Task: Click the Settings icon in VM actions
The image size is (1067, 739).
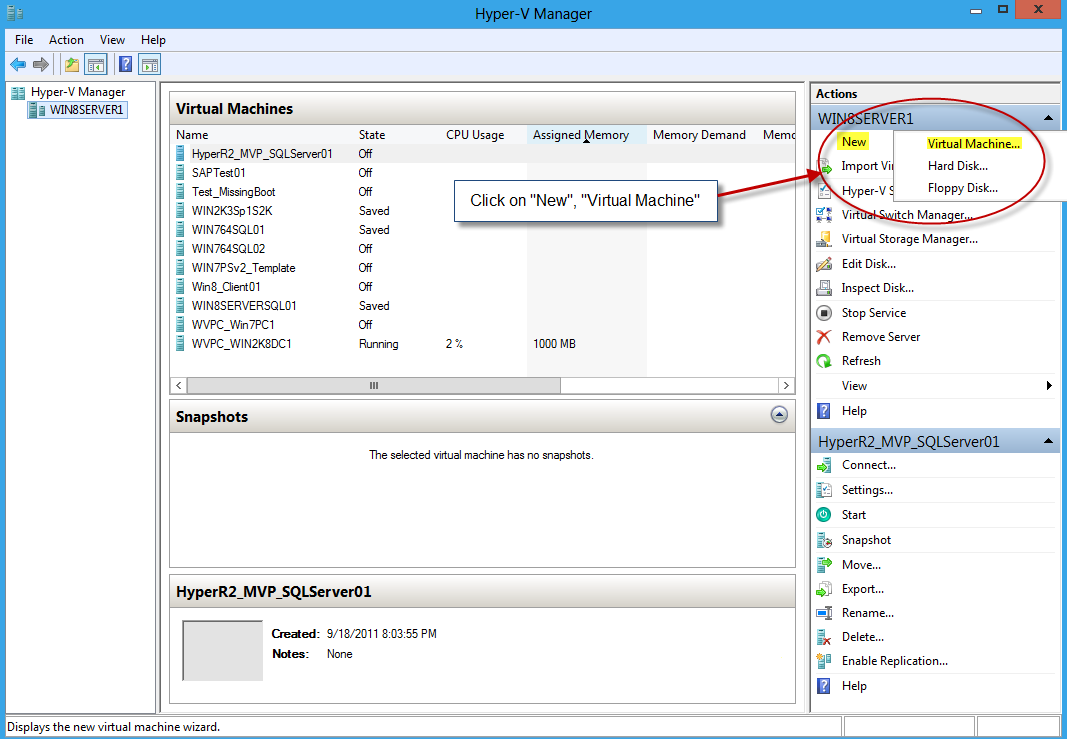Action: 824,490
